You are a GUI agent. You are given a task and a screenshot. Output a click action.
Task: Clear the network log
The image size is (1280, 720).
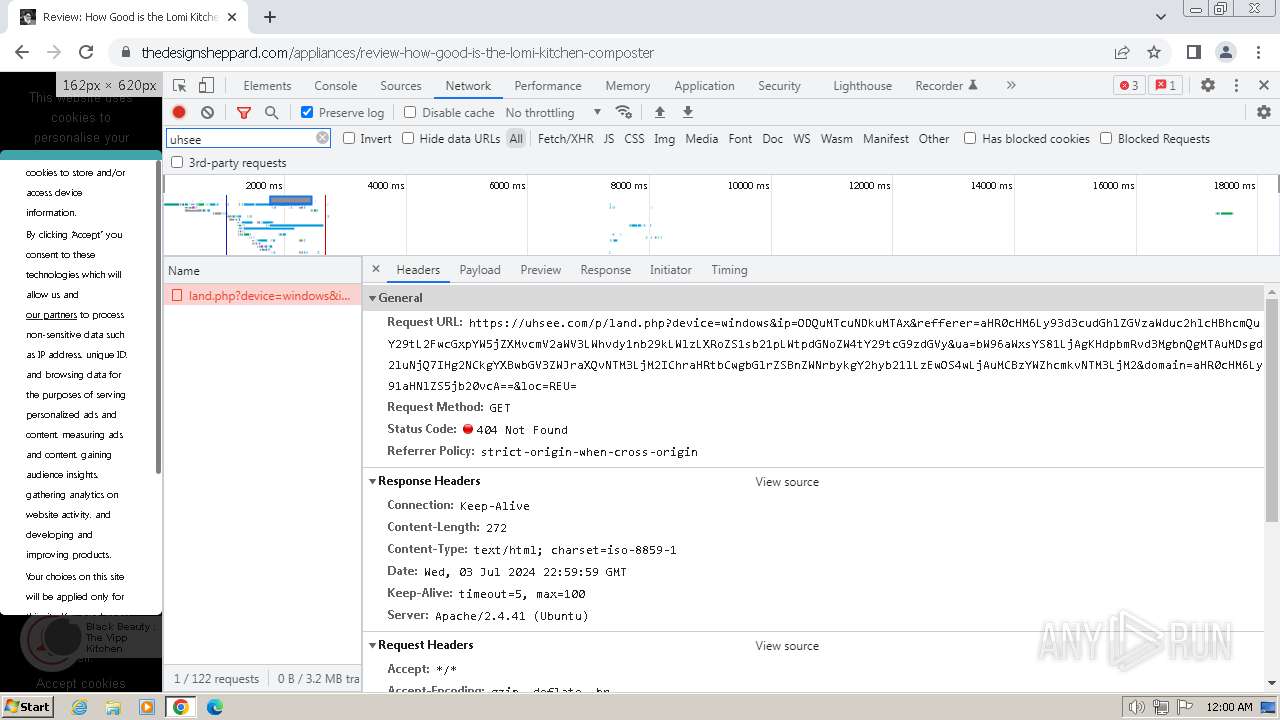point(207,113)
